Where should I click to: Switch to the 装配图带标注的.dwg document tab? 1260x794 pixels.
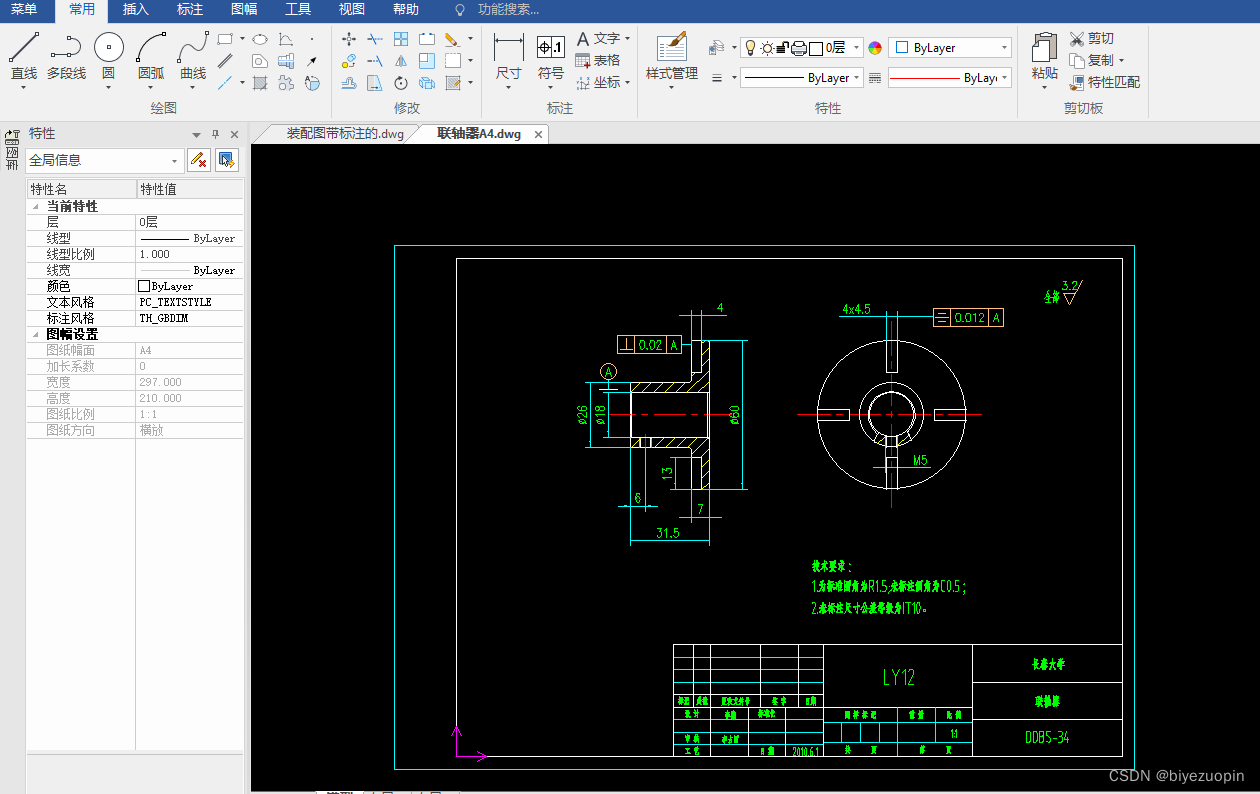(x=345, y=134)
